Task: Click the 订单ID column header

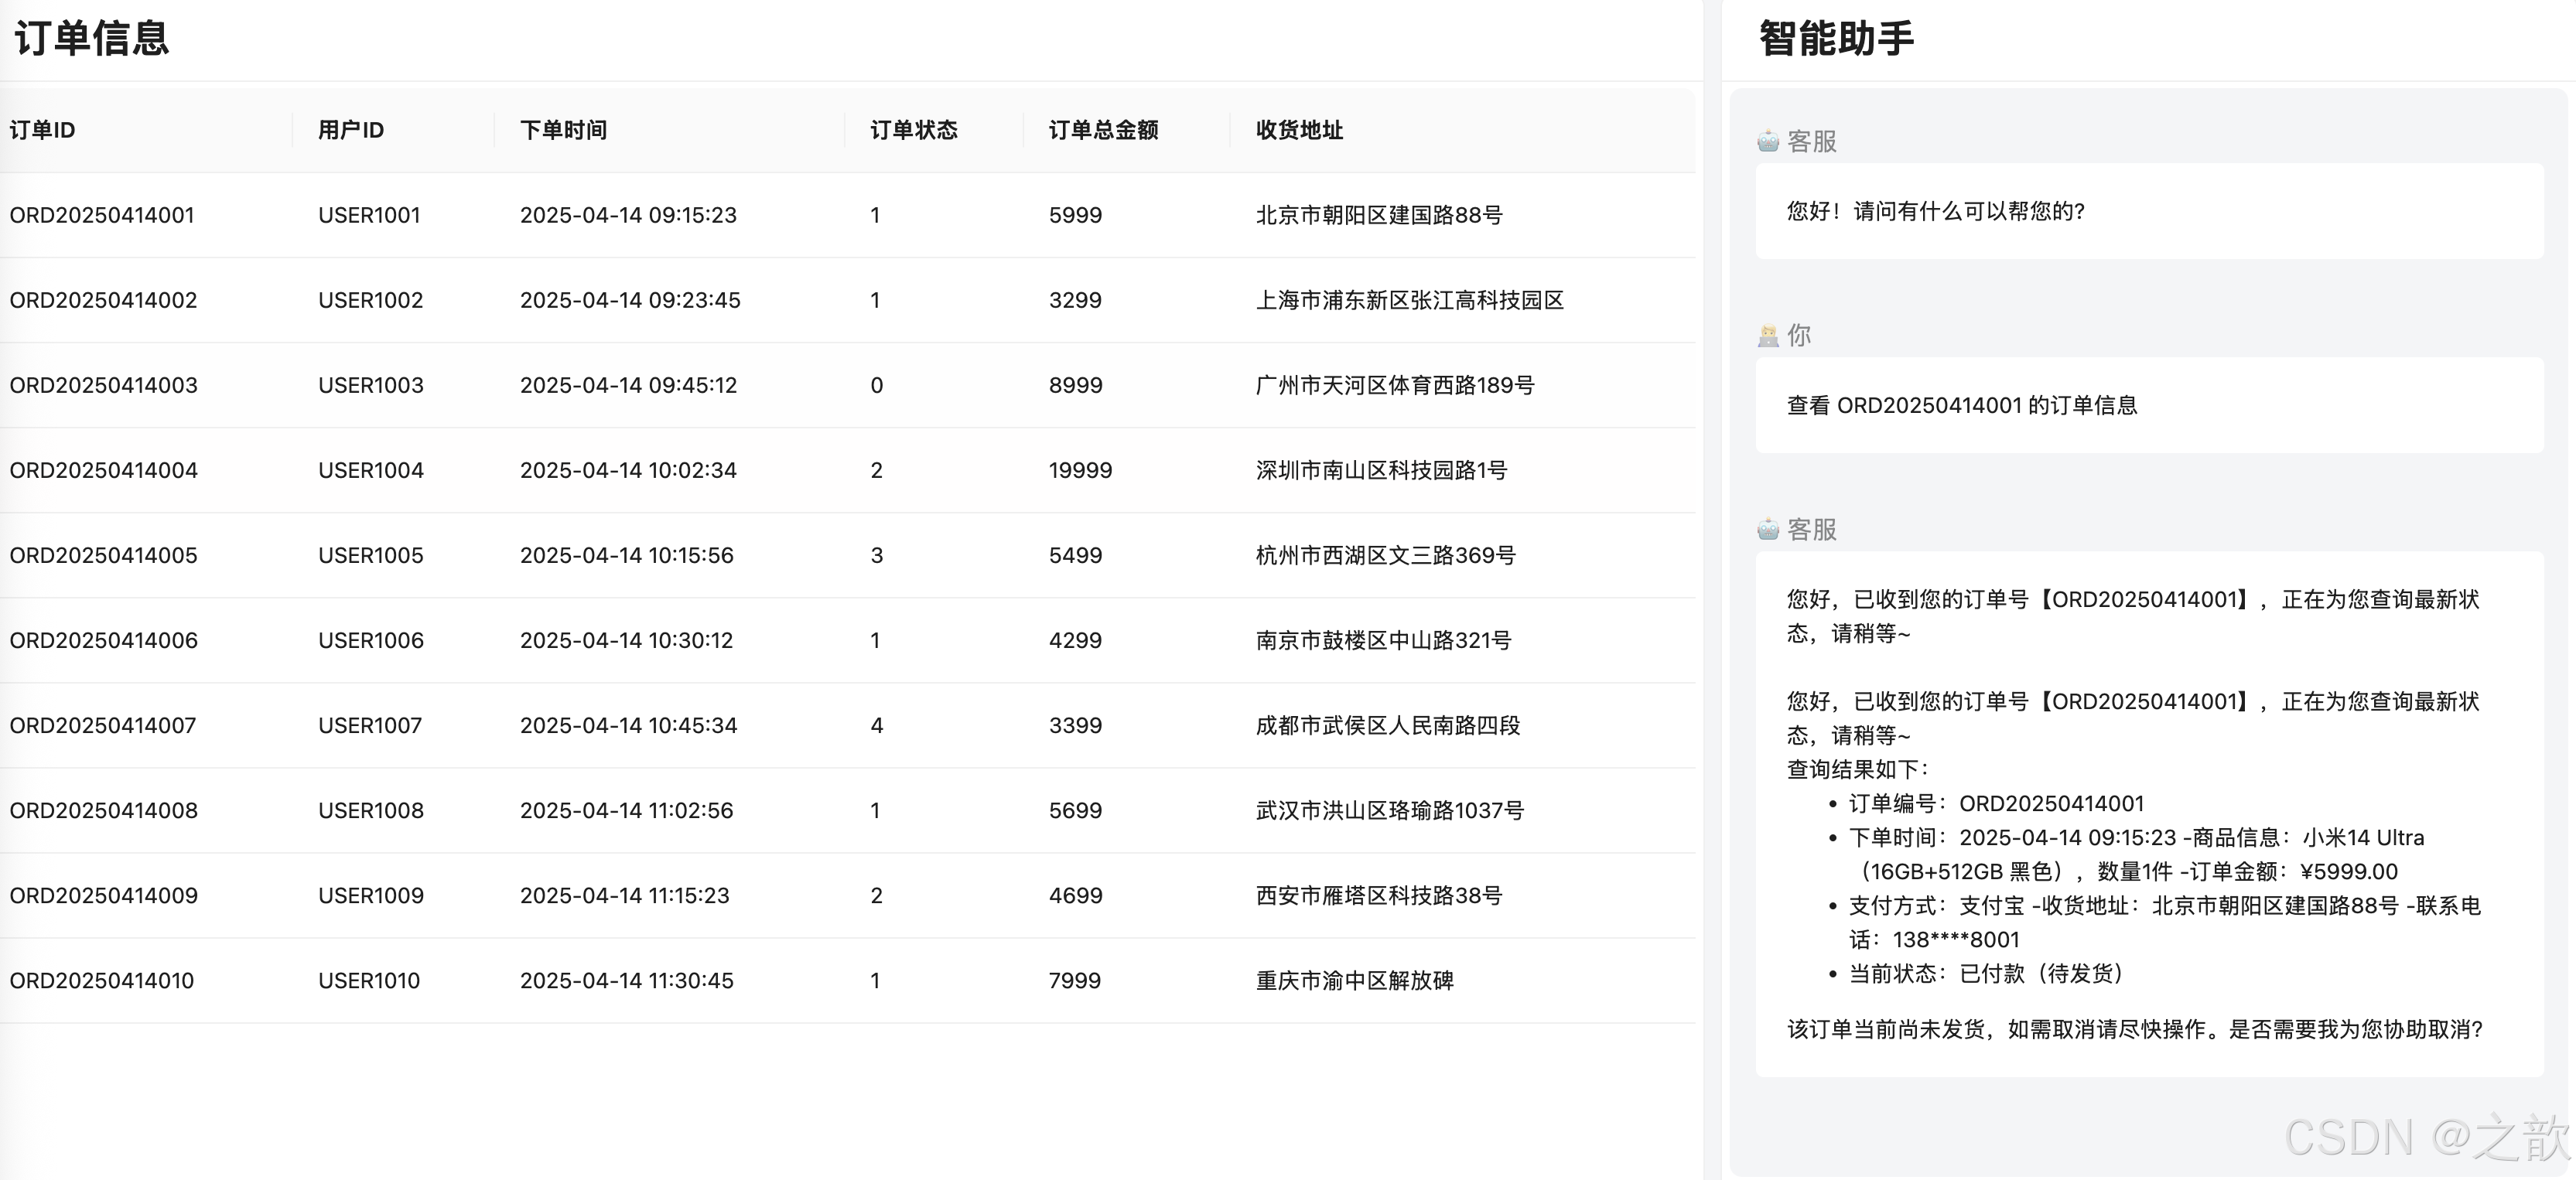Action: coord(42,130)
